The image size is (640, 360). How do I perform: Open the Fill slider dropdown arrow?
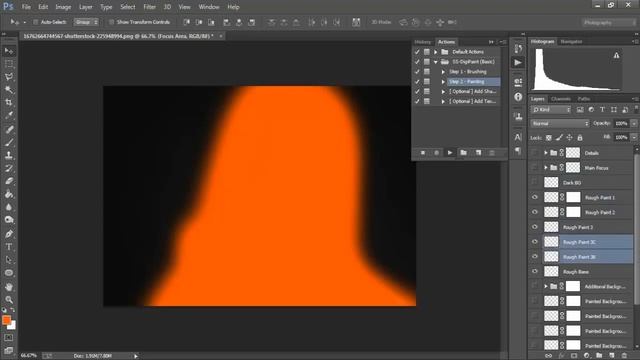point(634,138)
